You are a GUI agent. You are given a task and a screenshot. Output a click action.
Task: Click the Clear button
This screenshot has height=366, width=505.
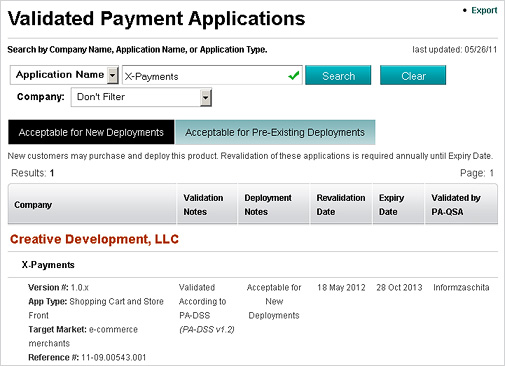click(413, 75)
